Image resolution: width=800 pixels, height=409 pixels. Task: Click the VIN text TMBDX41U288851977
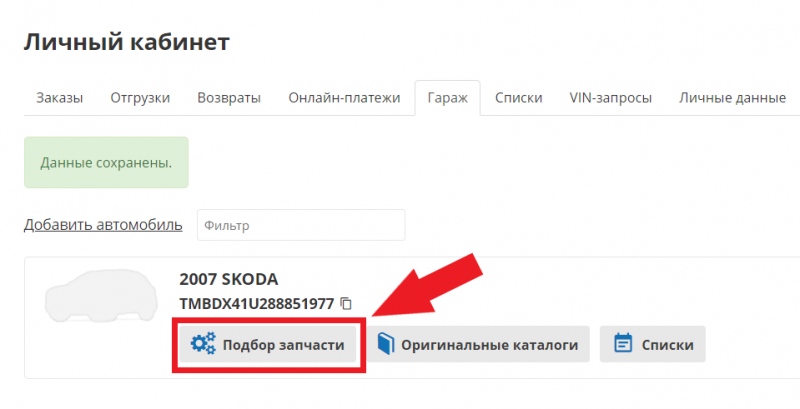pos(257,304)
